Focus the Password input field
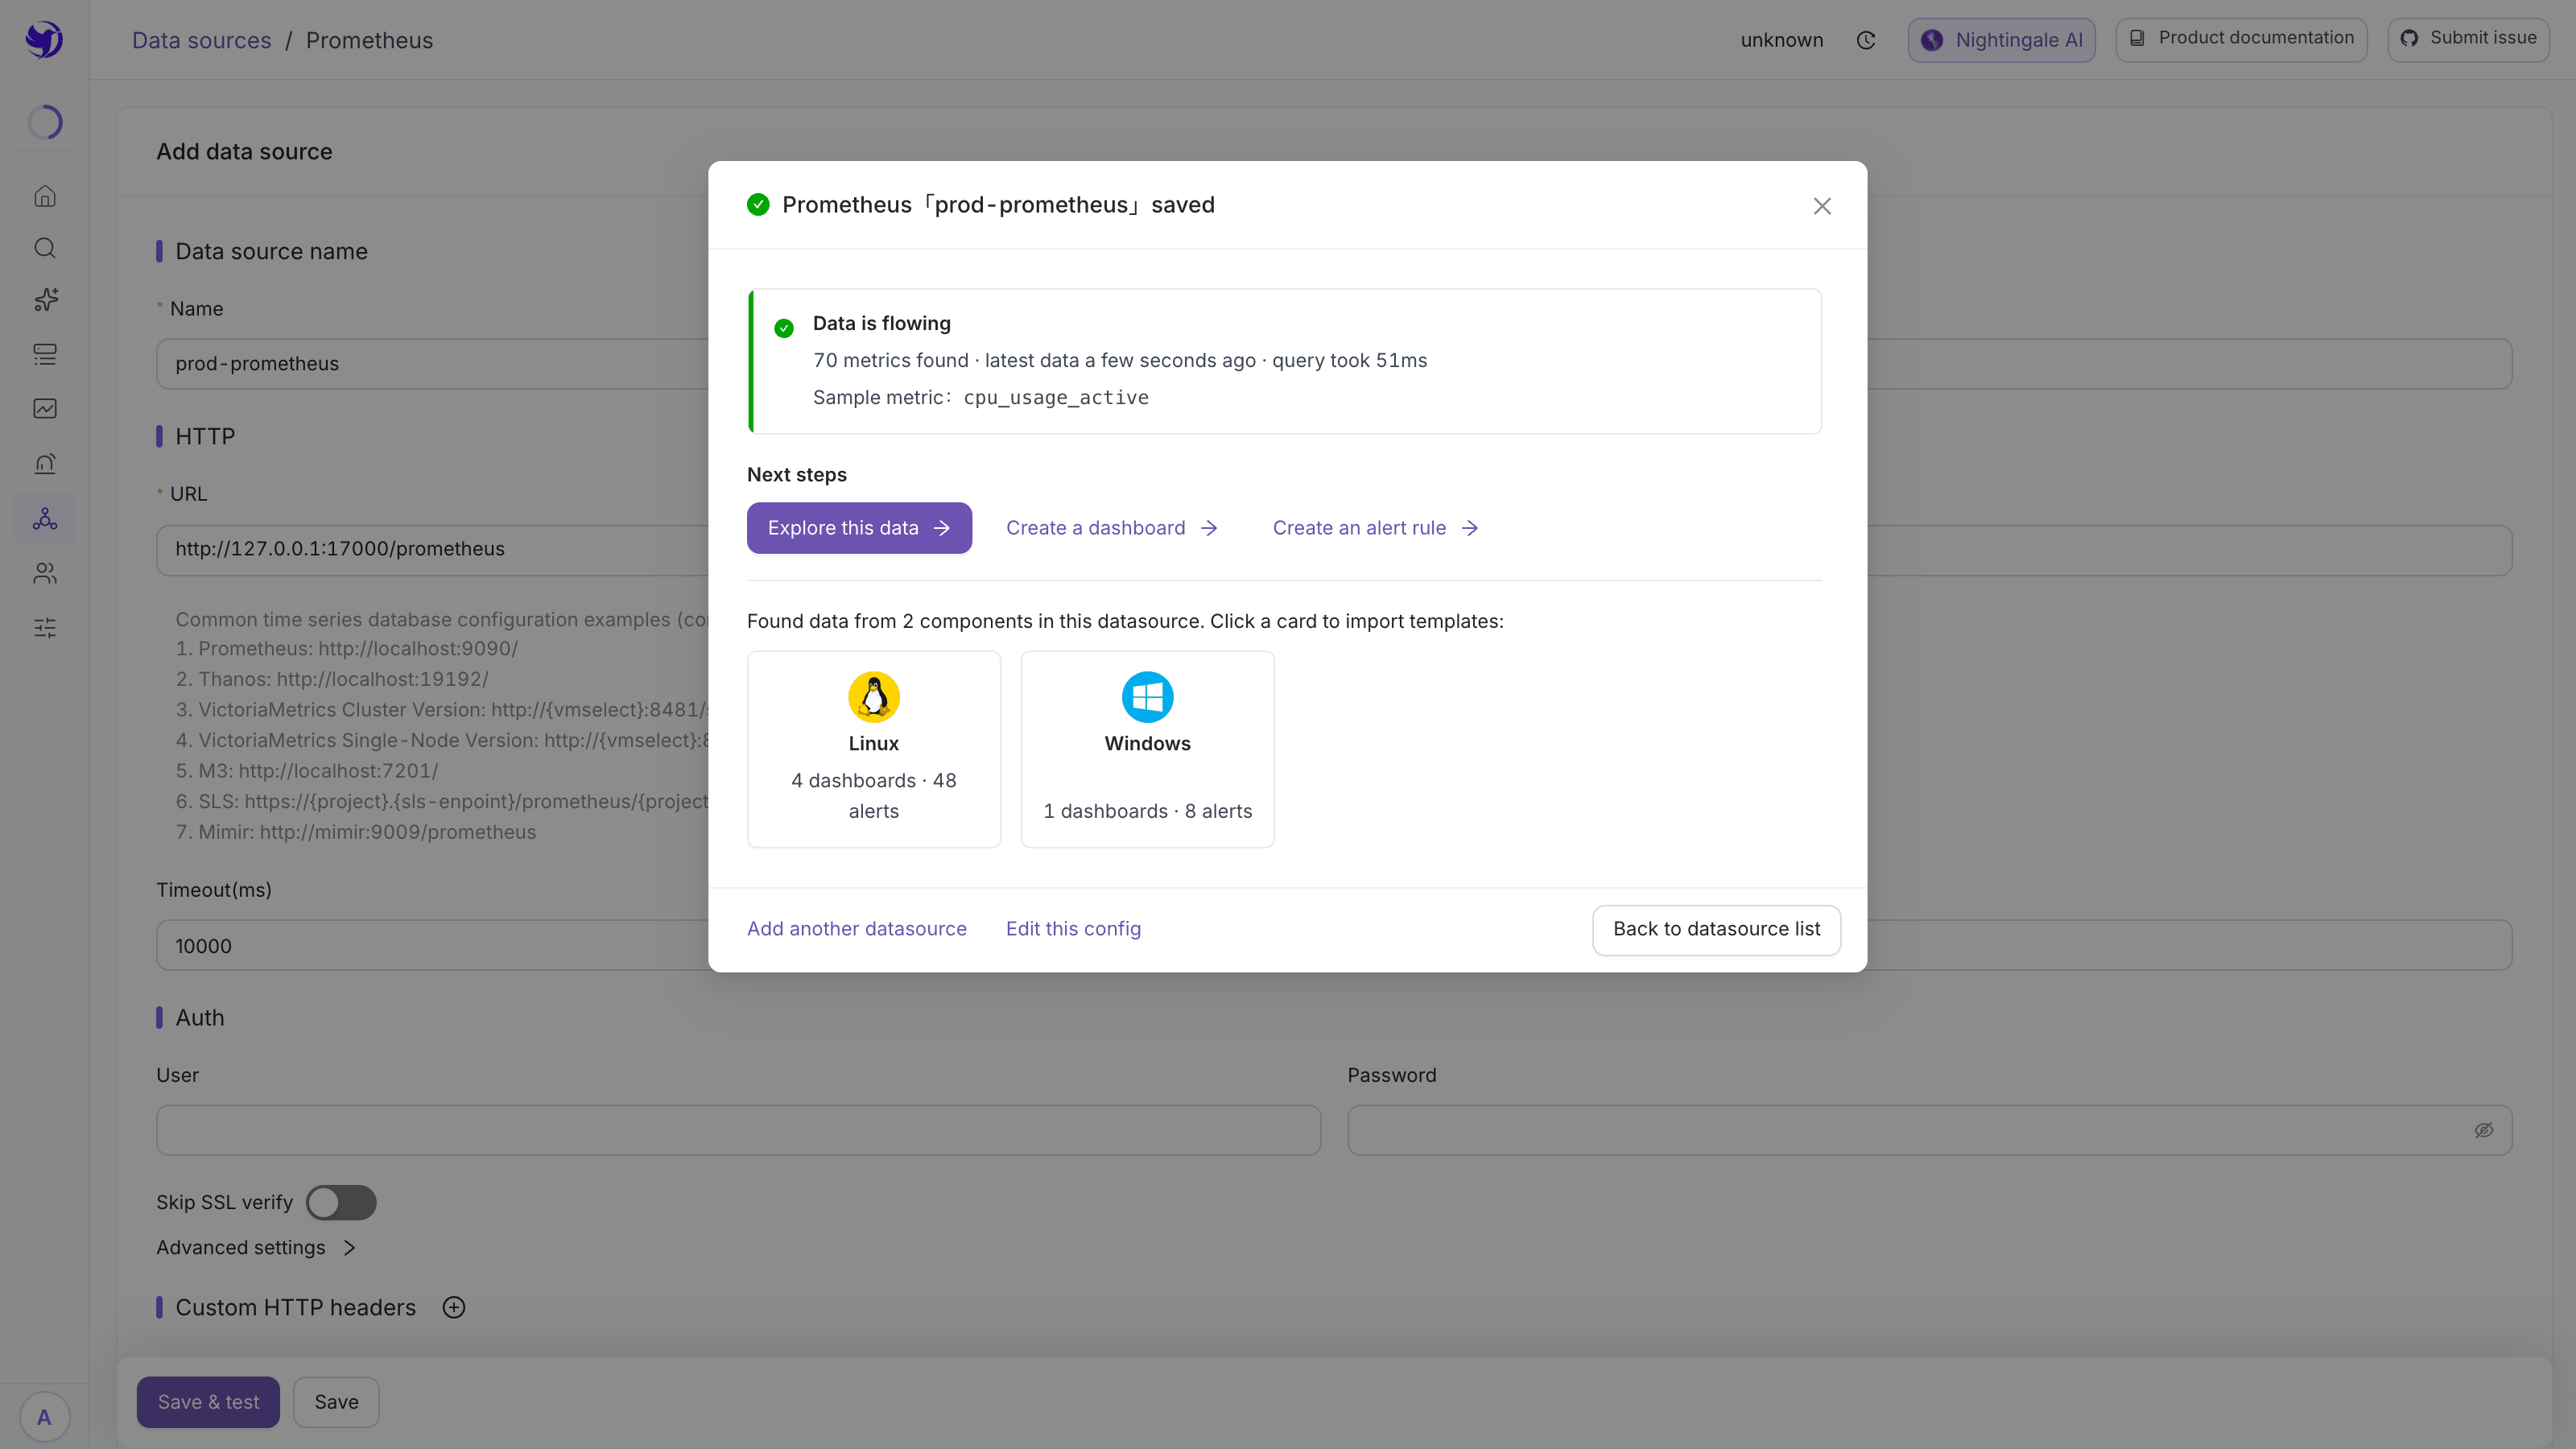Screen dimensions: 2576x1449 pyautogui.click(x=1929, y=1130)
